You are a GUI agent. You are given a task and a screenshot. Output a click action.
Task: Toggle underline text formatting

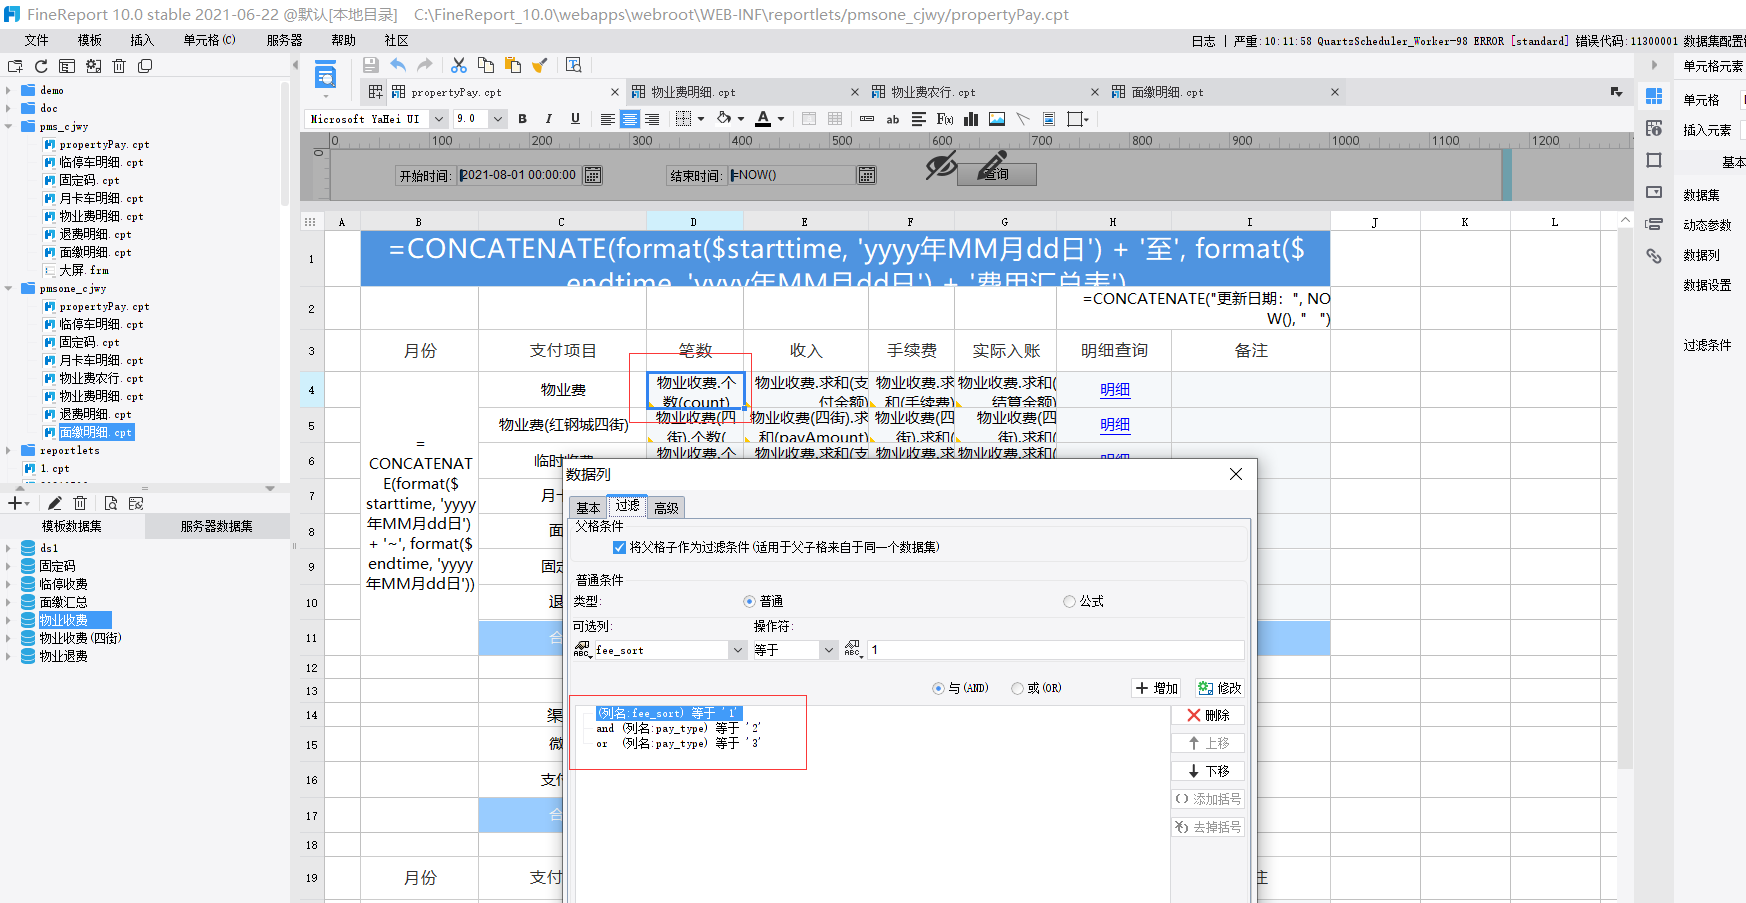[575, 119]
